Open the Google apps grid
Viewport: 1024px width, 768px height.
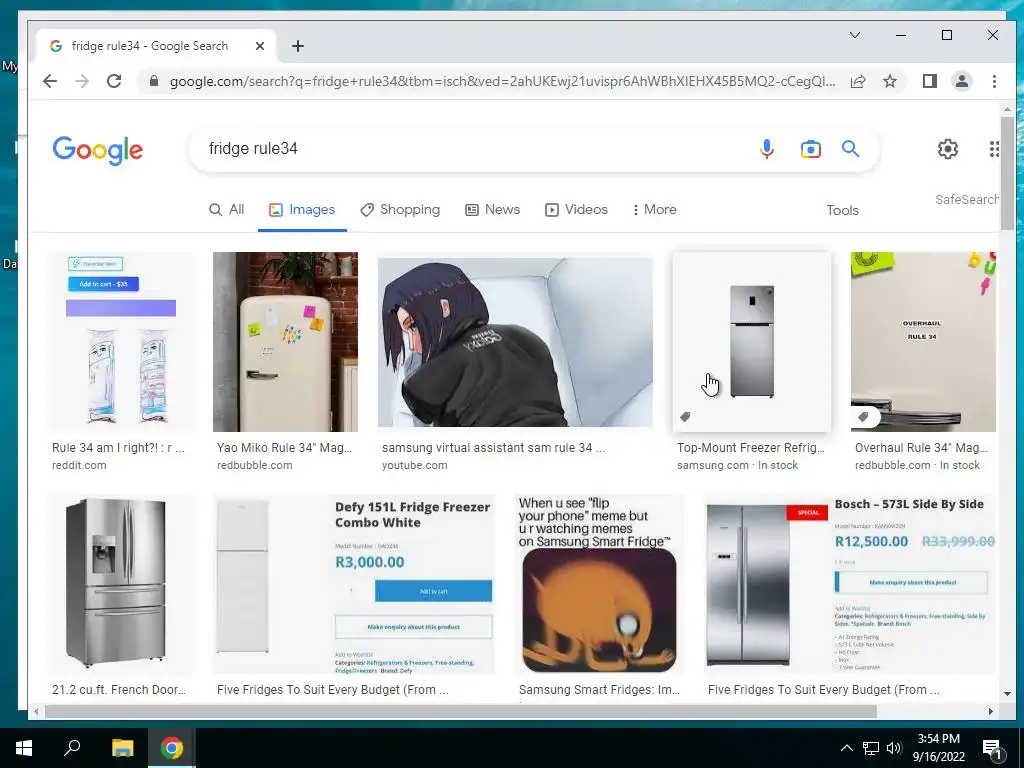point(993,149)
